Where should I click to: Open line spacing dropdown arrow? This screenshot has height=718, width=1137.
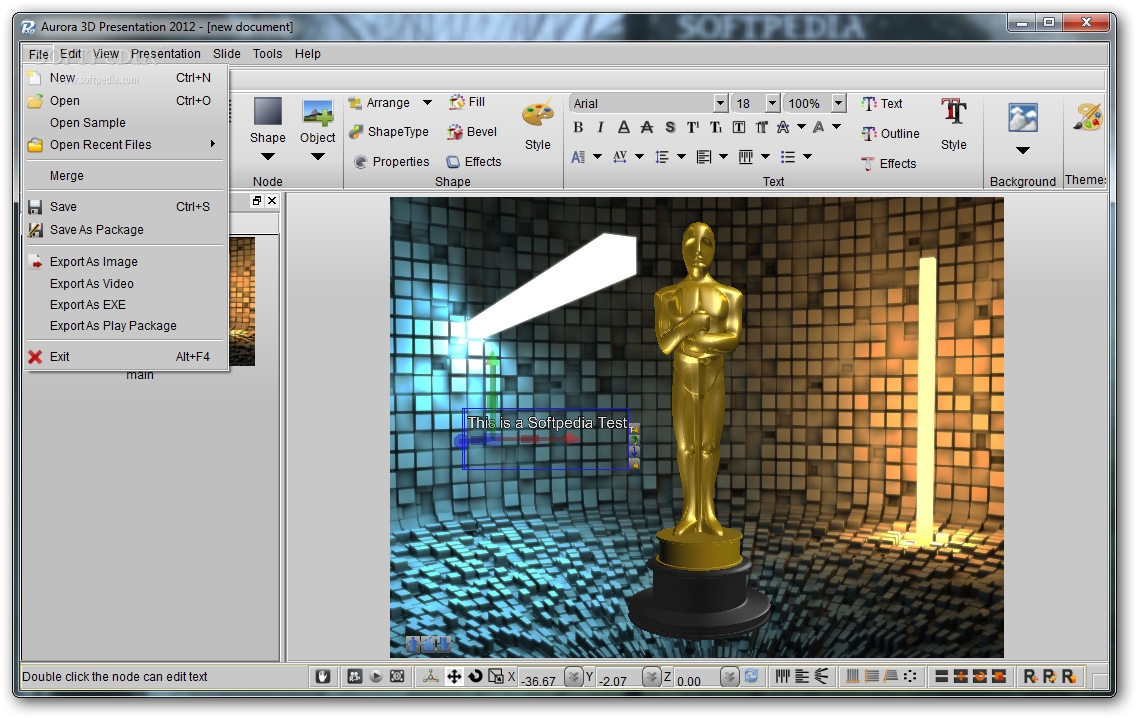(681, 157)
